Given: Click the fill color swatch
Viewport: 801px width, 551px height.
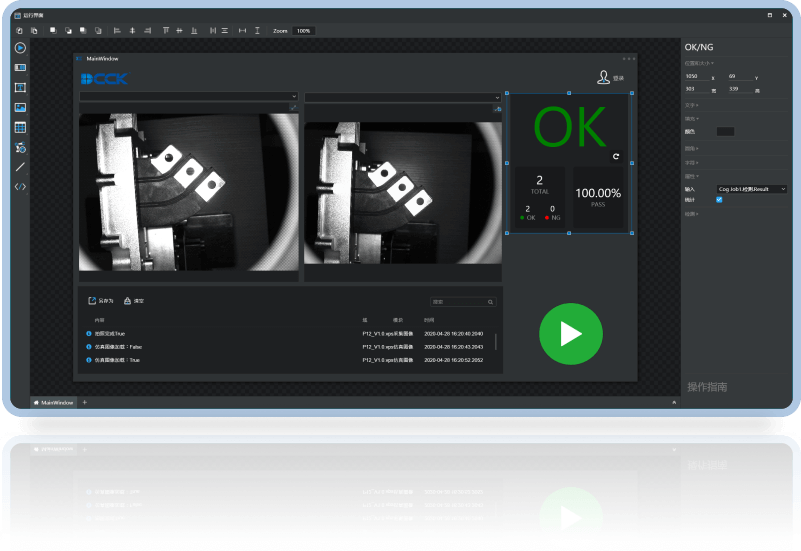Looking at the screenshot, I should [725, 131].
